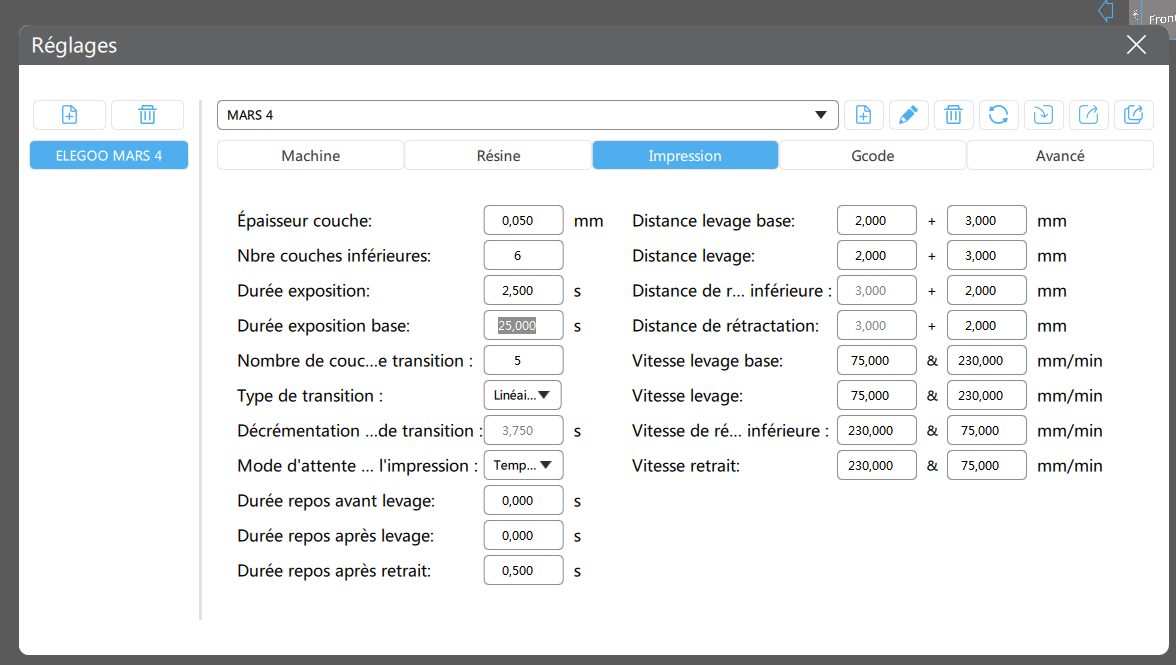The width and height of the screenshot is (1176, 665).
Task: Delete the MARS 4 profile trash icon
Action: click(x=953, y=115)
